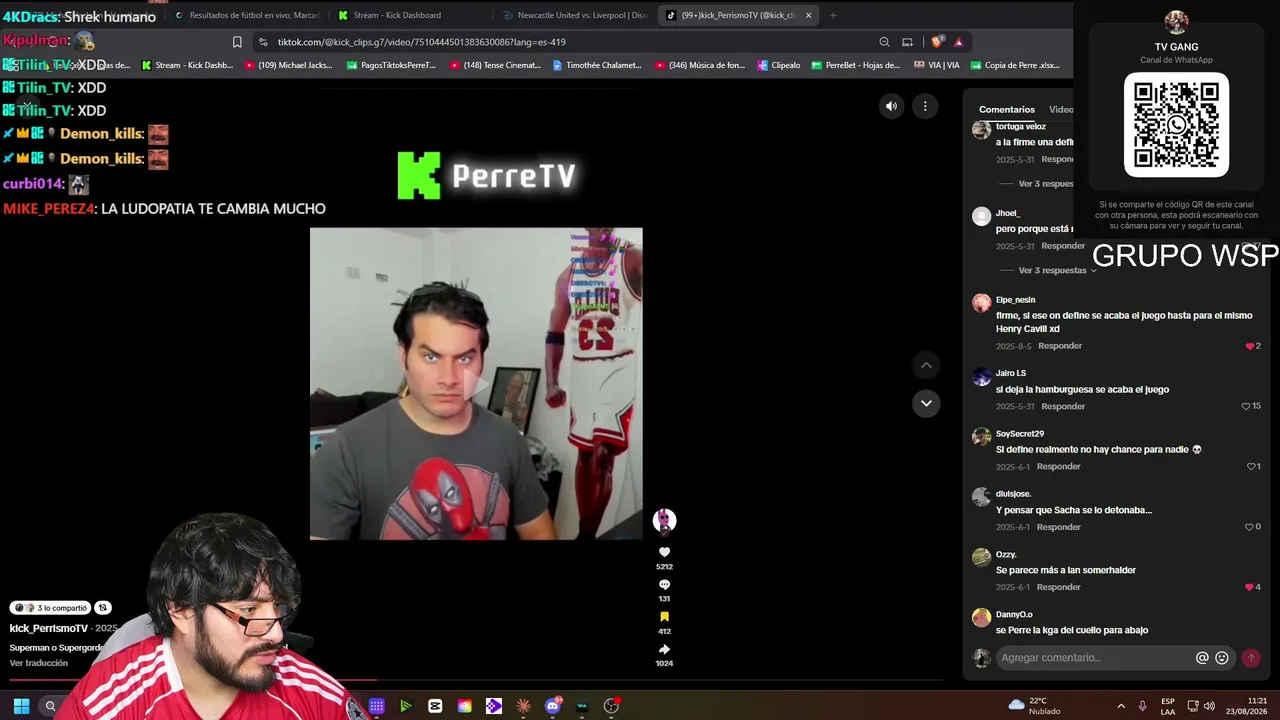Open the Tense Cinematic bookmark
Viewport: 1280px width, 720px height.
pos(495,65)
